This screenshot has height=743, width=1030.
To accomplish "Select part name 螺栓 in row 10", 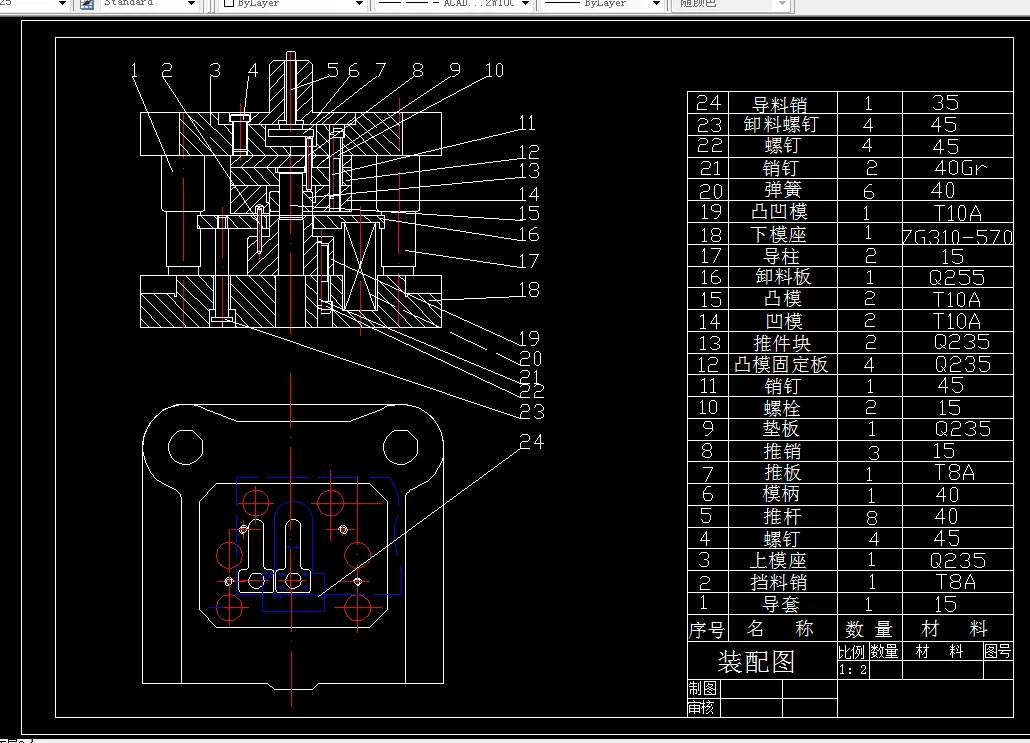I will point(782,408).
